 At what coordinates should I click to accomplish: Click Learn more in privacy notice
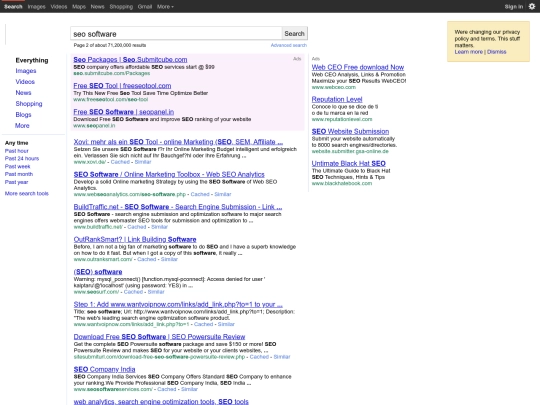click(x=468, y=52)
